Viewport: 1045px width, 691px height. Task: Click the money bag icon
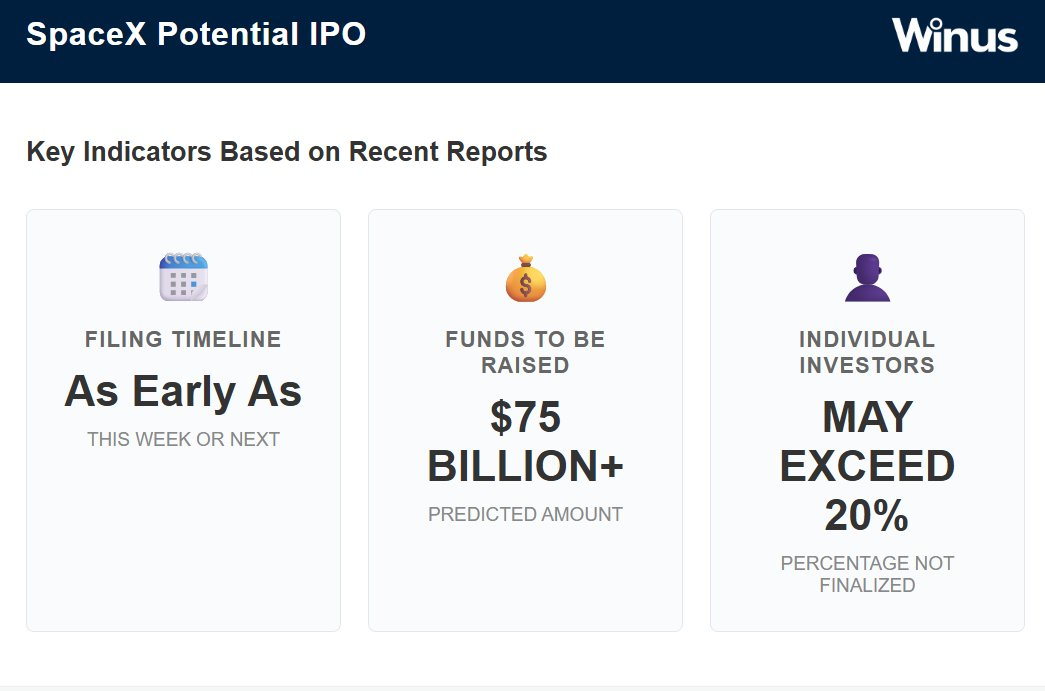(x=525, y=278)
